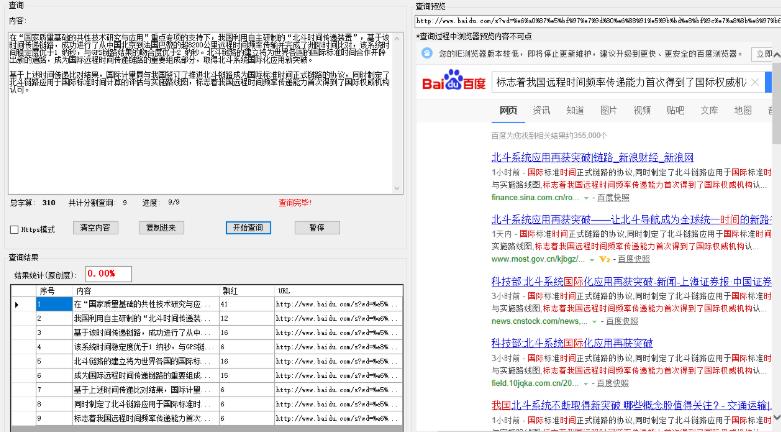The width and height of the screenshot is (781, 432).
Task: Click 开始查询 button
Action: tap(248, 228)
